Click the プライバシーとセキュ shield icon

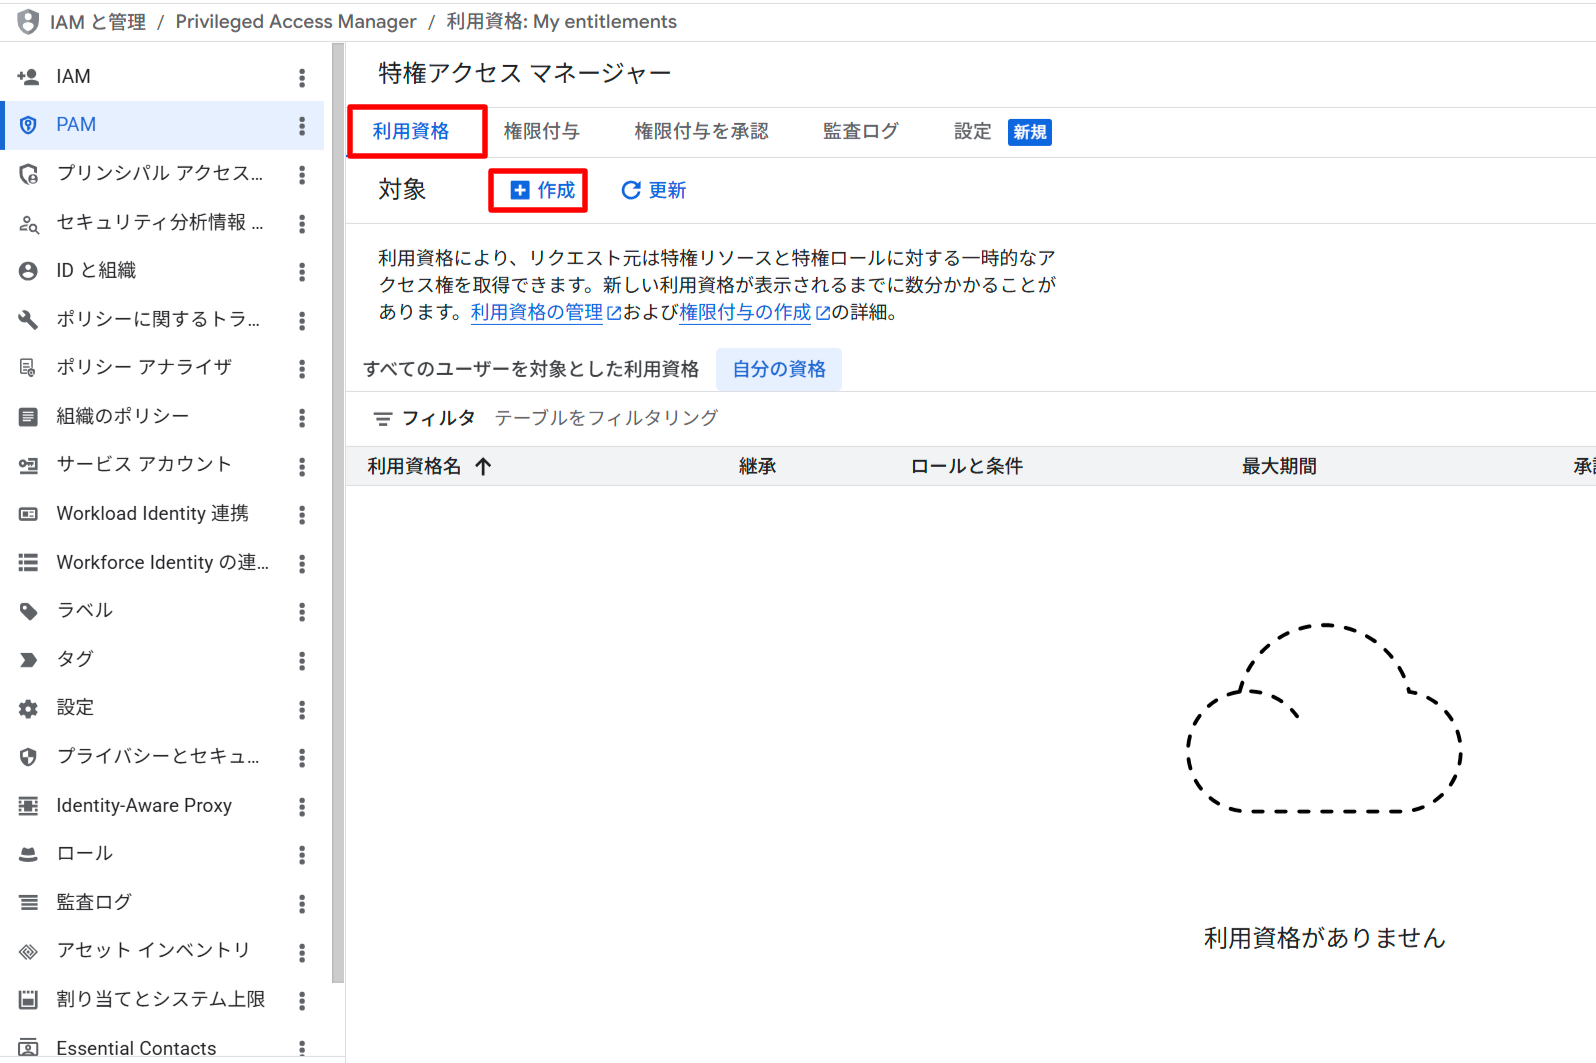(x=28, y=757)
